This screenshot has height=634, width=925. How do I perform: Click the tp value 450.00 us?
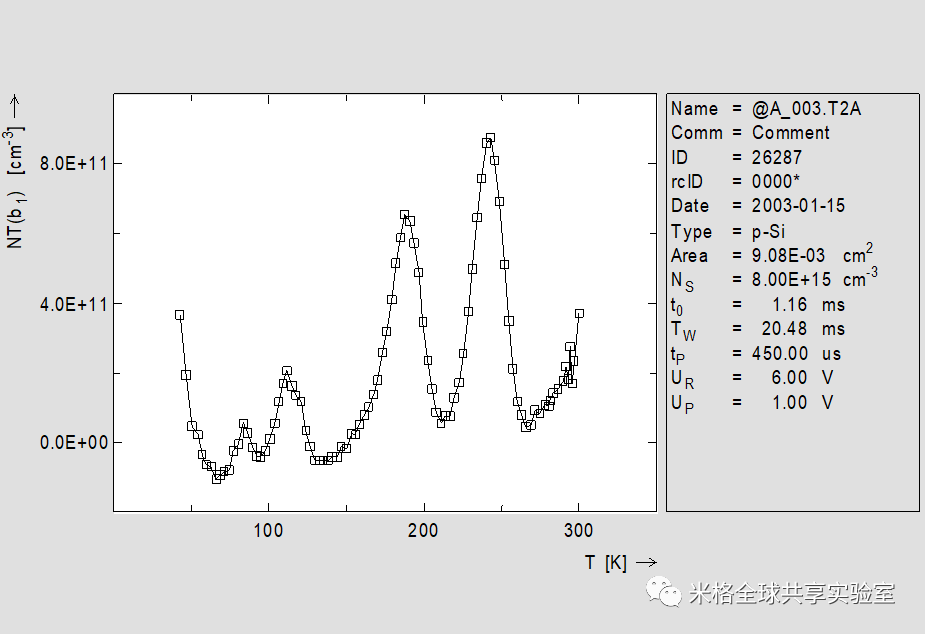pos(796,354)
